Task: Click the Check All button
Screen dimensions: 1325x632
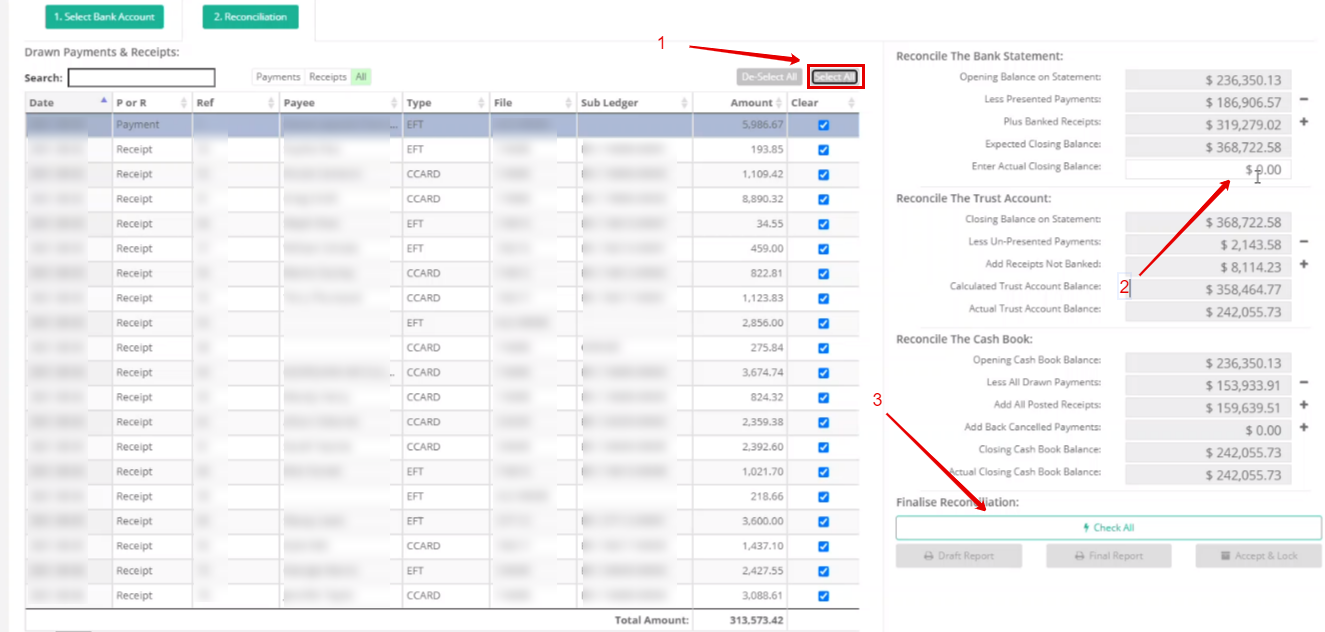Action: (1108, 528)
